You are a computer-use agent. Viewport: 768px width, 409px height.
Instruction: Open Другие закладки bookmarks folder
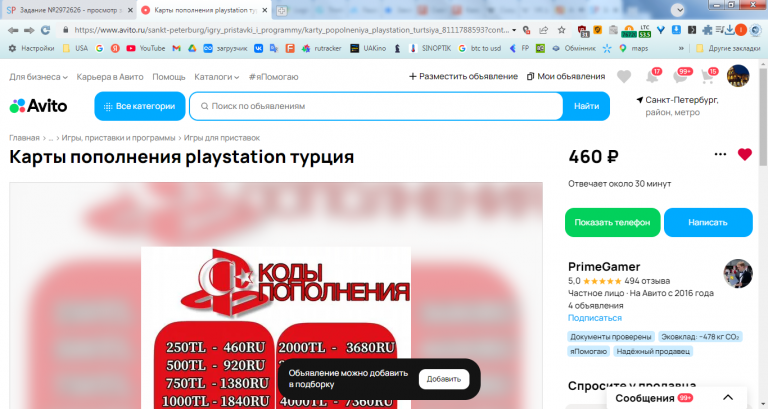[x=728, y=48]
